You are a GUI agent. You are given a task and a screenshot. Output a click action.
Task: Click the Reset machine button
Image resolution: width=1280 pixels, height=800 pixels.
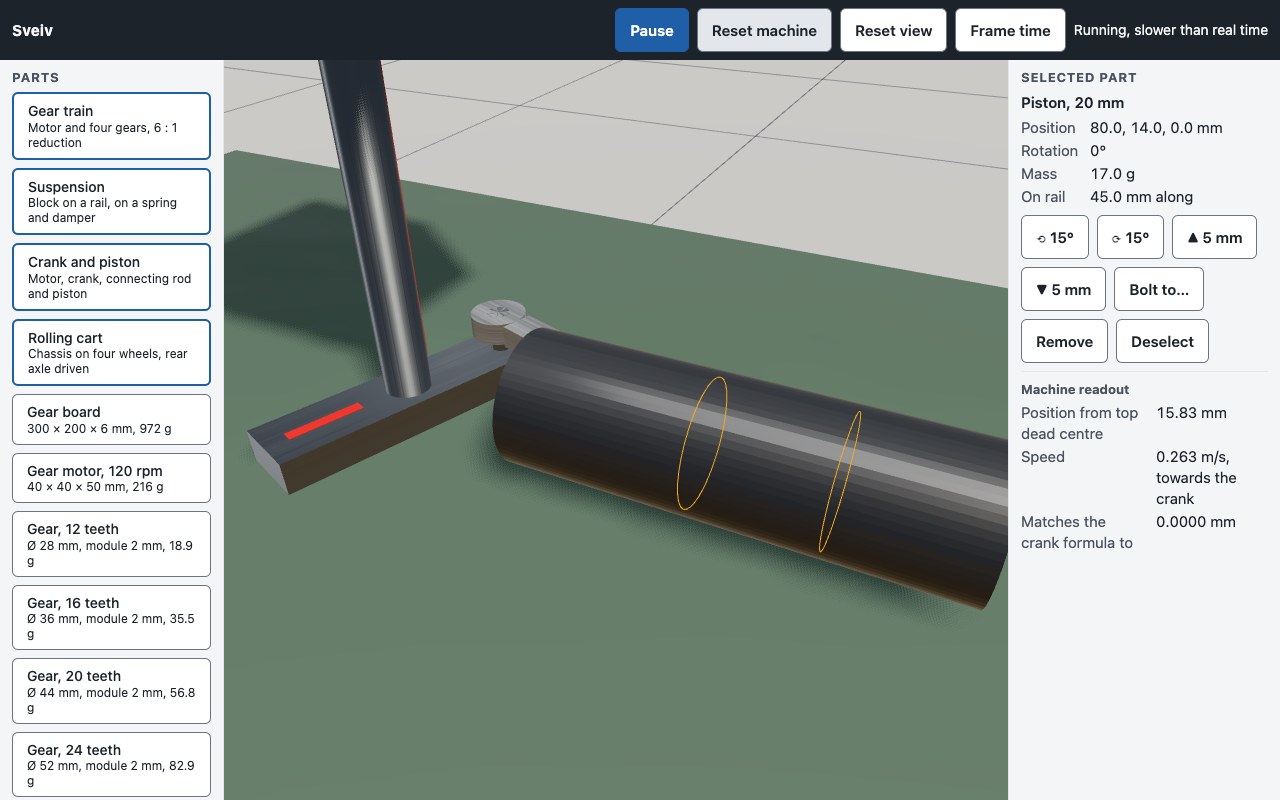tap(764, 30)
